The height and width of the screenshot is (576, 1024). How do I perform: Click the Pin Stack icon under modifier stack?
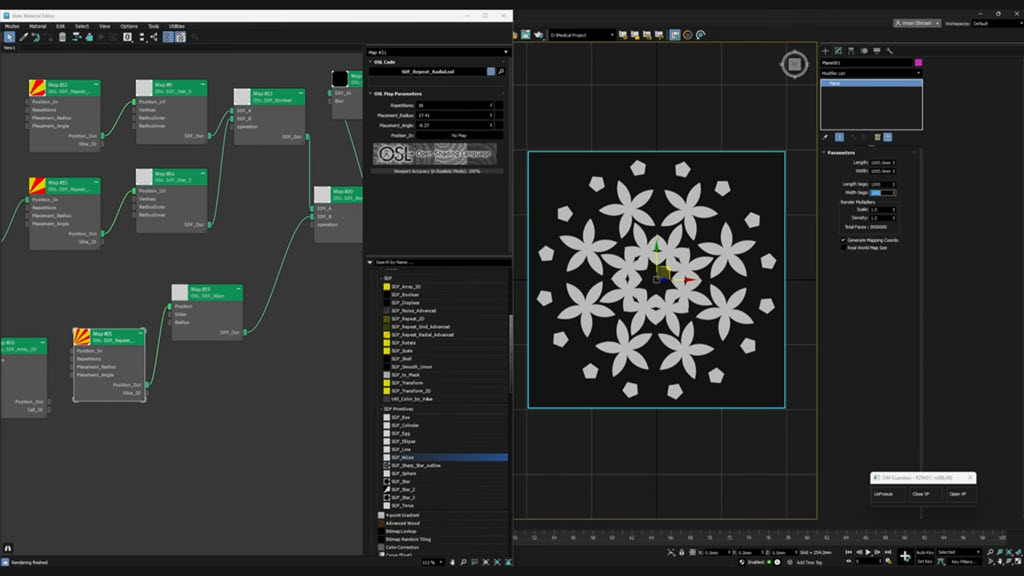[825, 137]
